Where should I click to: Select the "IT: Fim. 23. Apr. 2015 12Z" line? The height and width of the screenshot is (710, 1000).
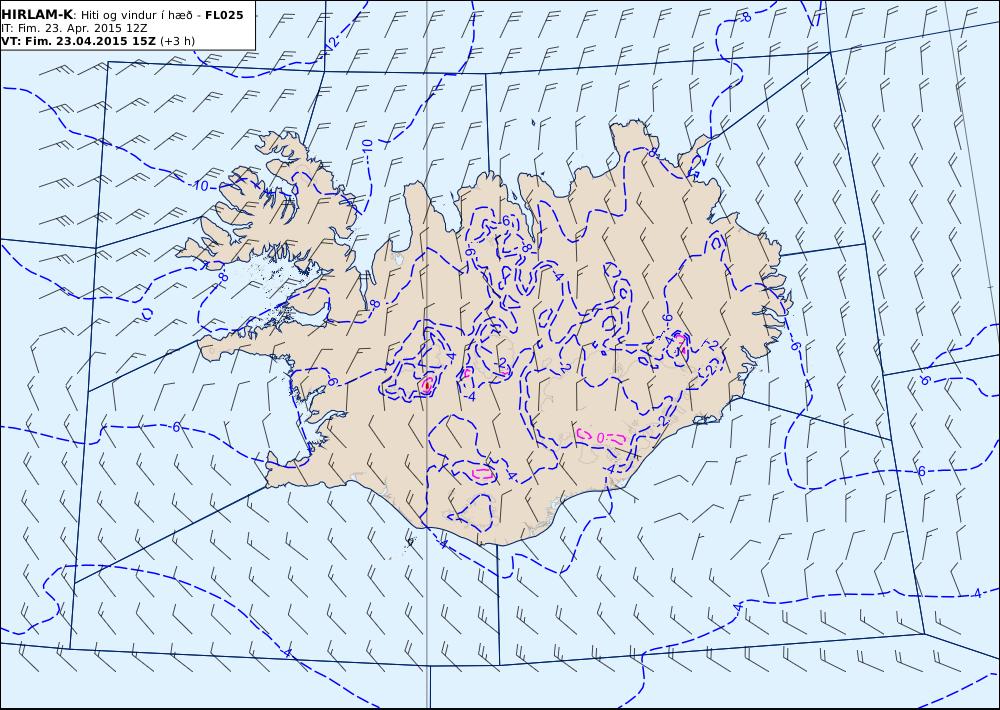[x=76, y=28]
